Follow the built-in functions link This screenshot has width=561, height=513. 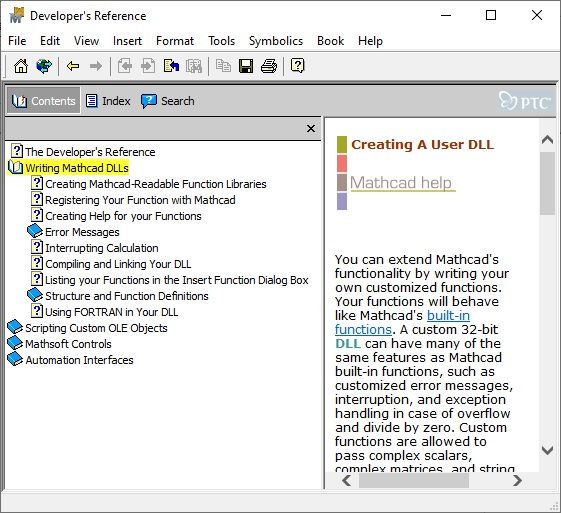402,322
